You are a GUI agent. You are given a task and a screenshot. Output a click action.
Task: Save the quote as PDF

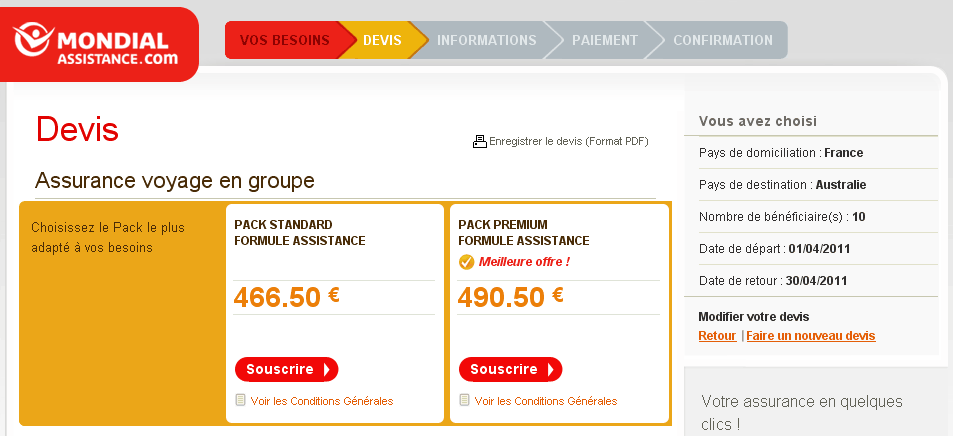(568, 141)
